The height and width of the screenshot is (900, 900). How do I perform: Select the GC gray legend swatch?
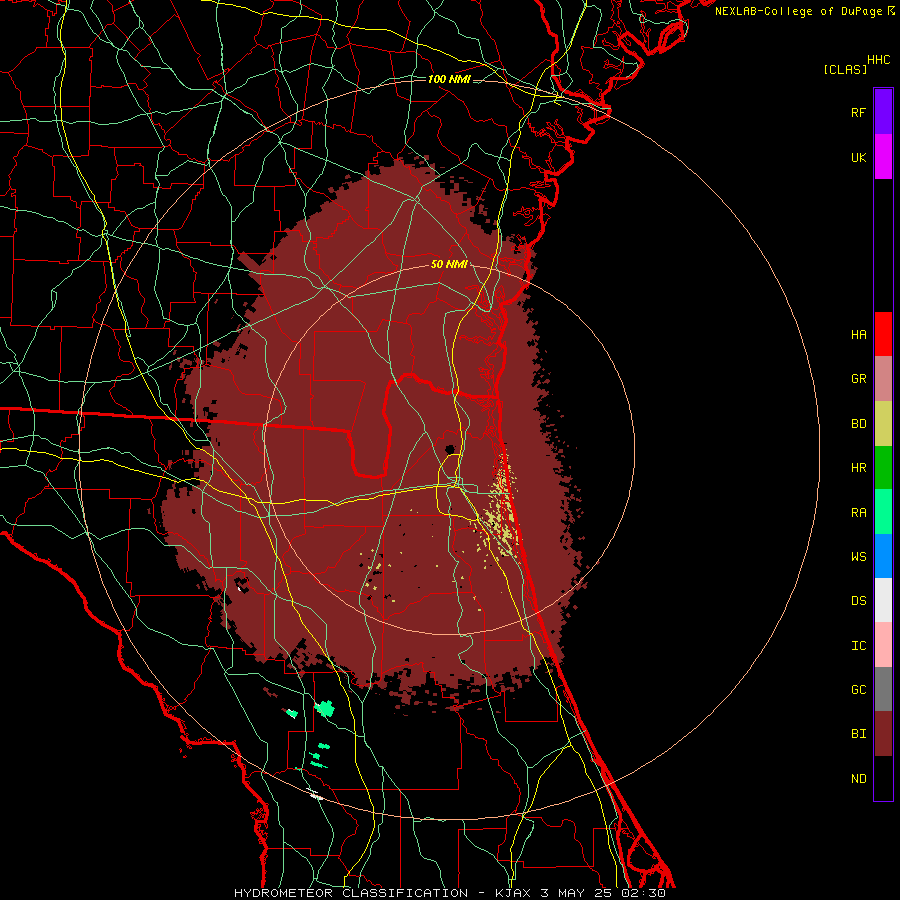883,689
